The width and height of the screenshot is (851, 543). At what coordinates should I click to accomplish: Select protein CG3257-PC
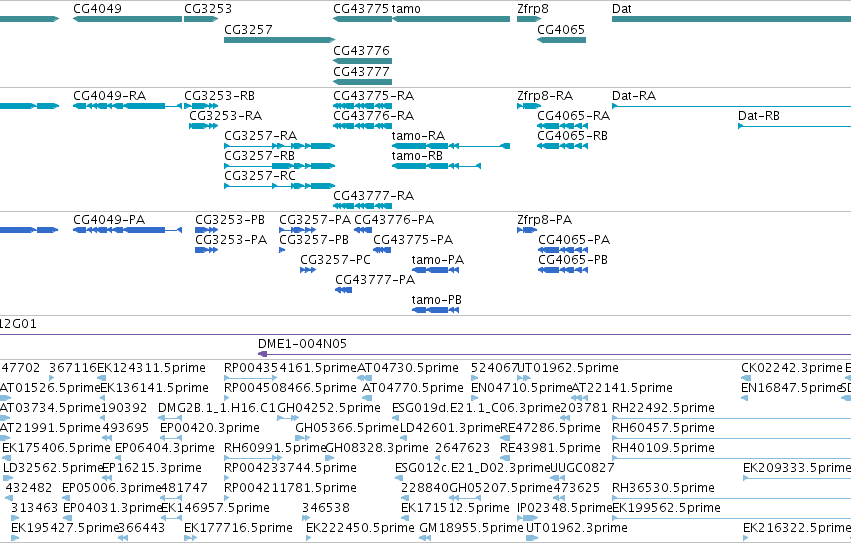tap(308, 270)
